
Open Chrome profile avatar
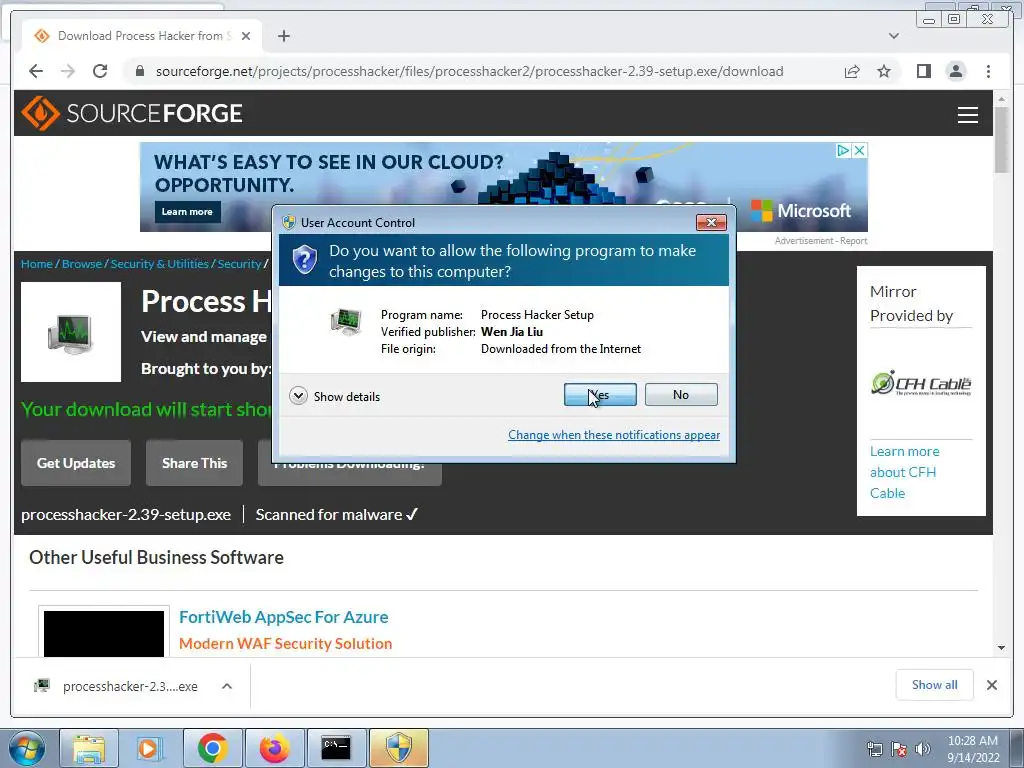956,71
